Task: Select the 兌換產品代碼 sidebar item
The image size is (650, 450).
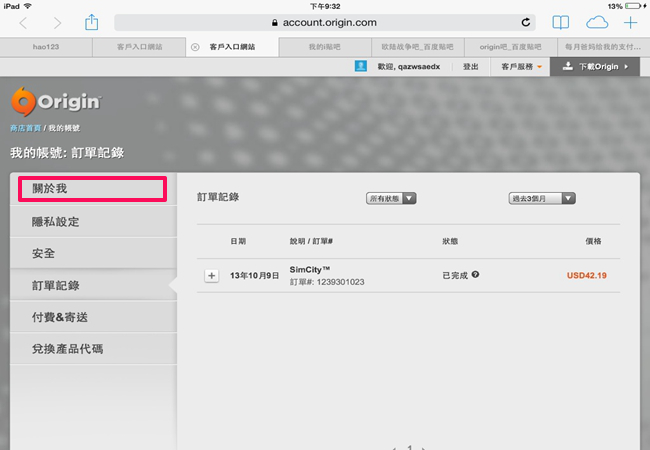Action: click(93, 349)
